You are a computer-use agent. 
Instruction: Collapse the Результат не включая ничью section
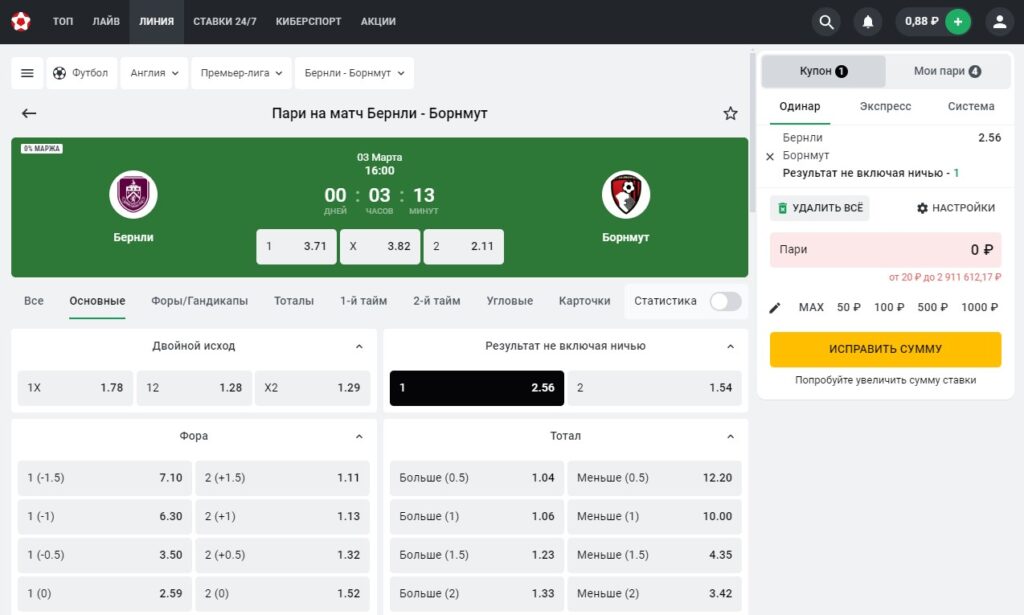[730, 346]
